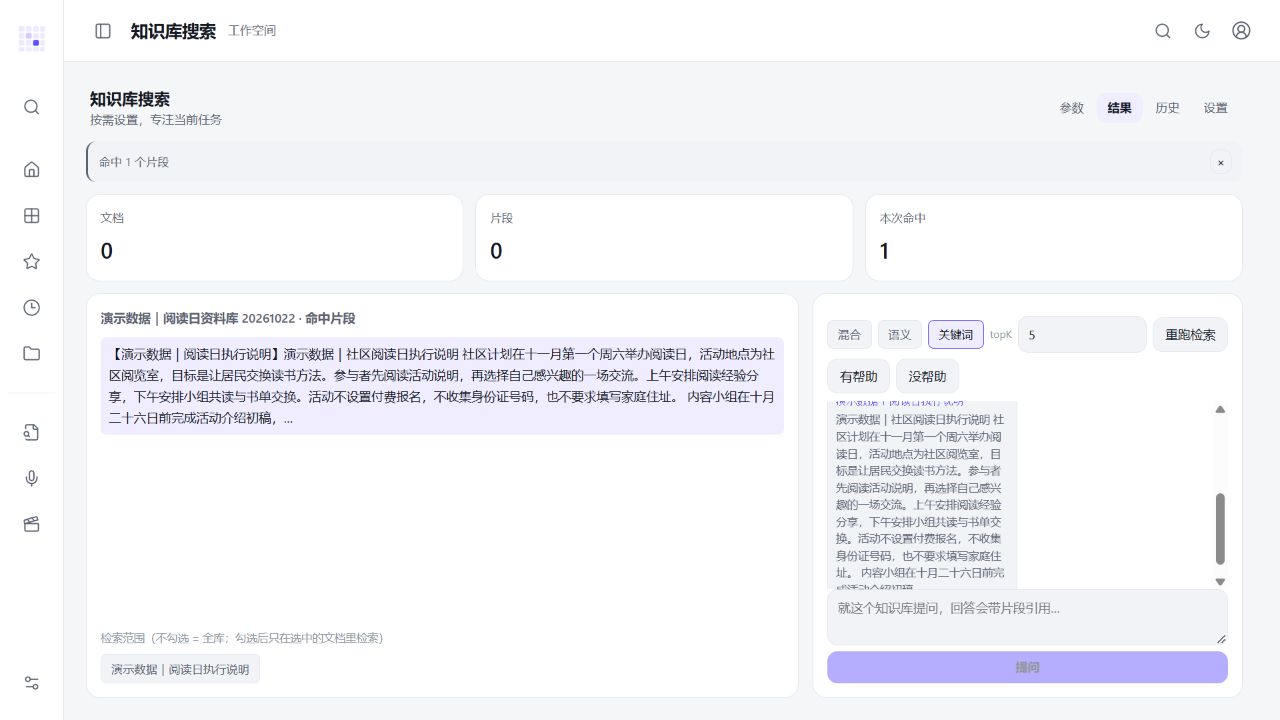1280x720 pixels.
Task: Select the 关键词 retrieval mode
Action: [956, 334]
